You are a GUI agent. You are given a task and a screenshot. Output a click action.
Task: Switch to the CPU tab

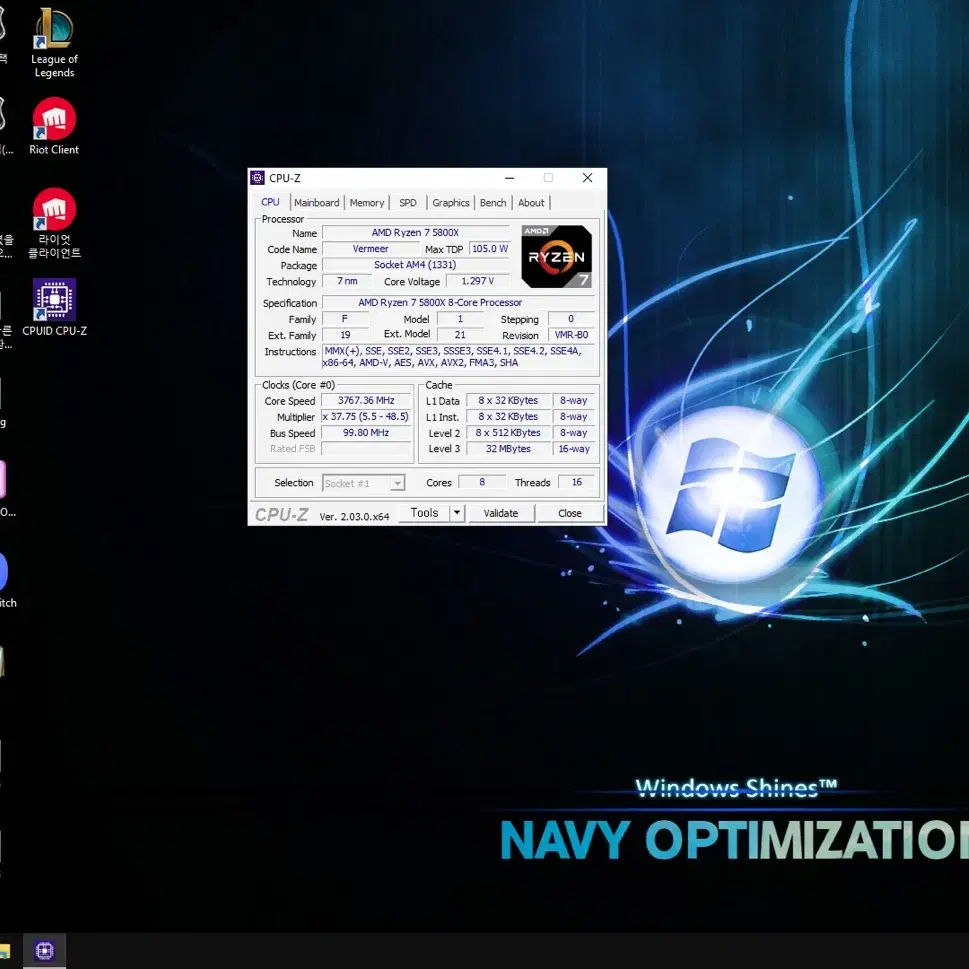[x=270, y=202]
